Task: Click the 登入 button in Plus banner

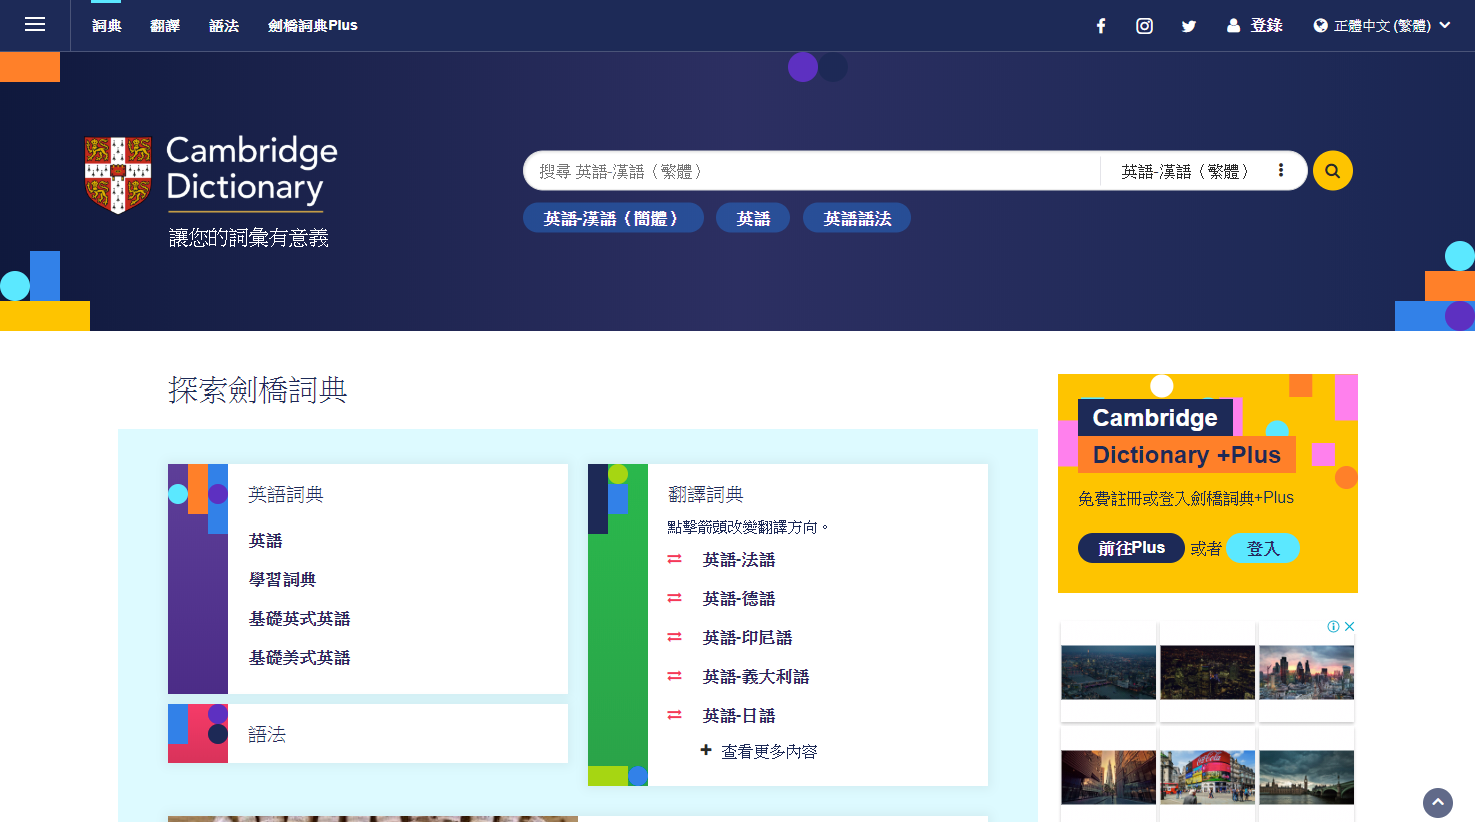Action: pos(1263,548)
